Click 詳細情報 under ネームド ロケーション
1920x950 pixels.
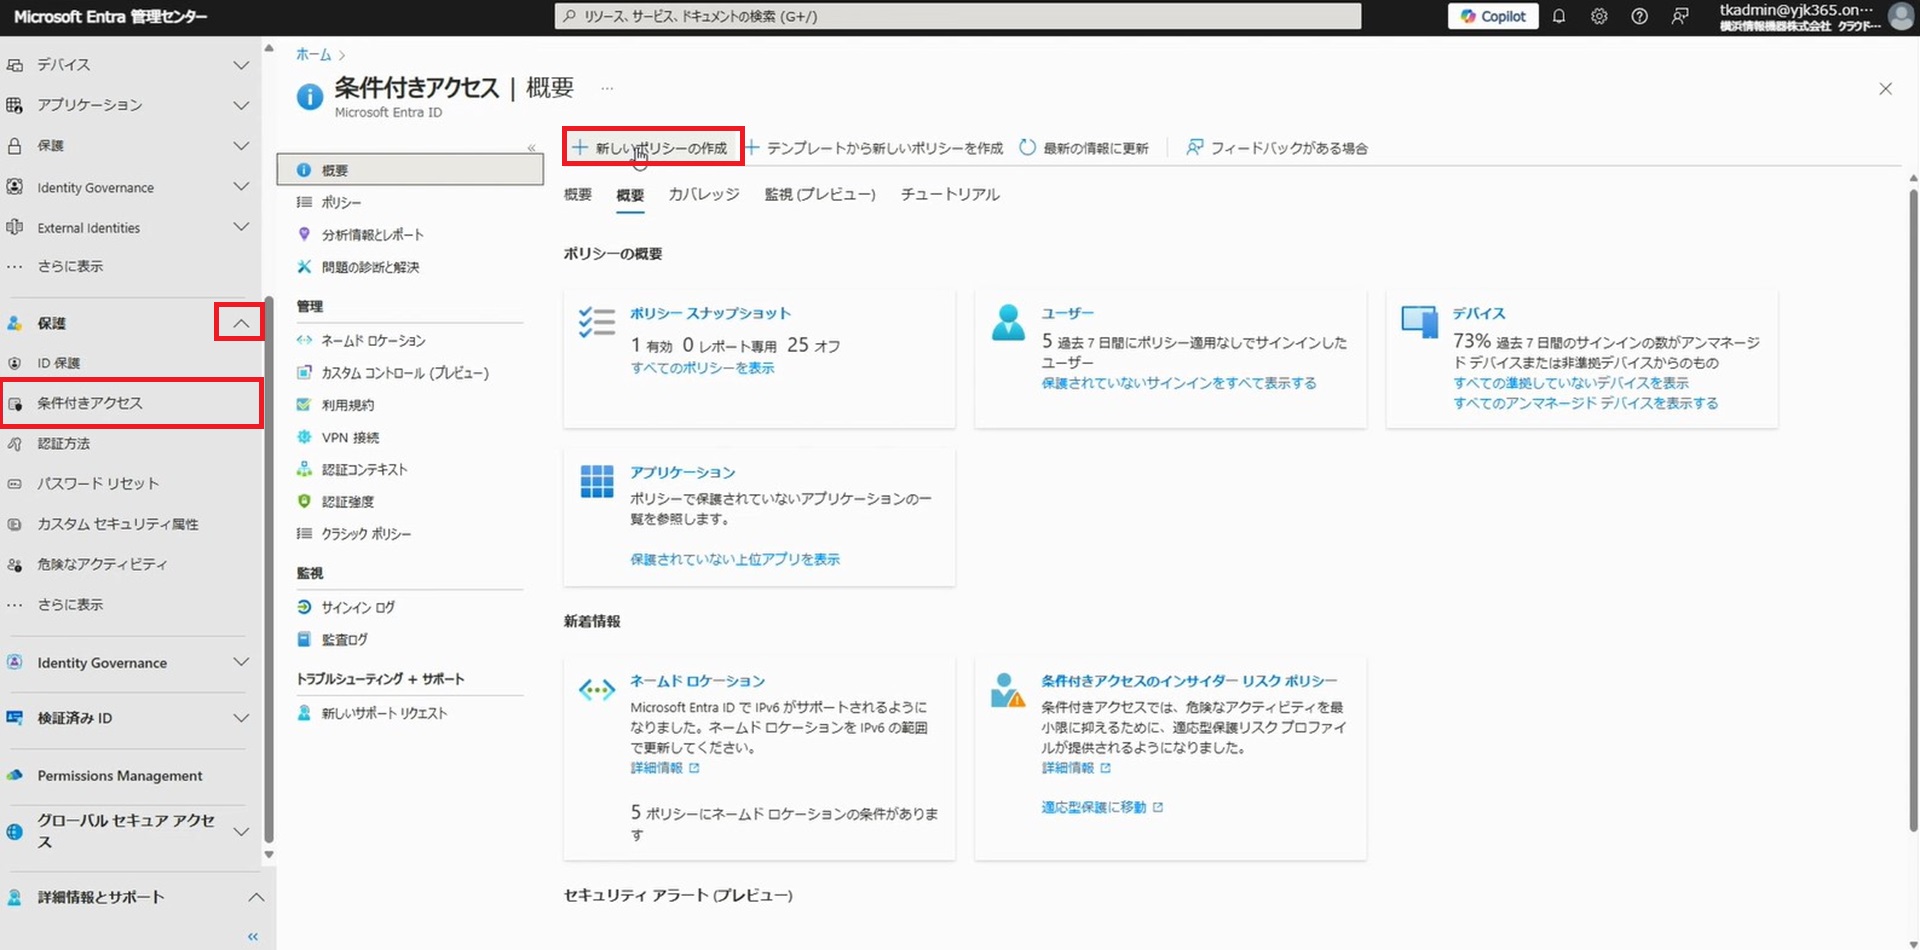click(665, 768)
